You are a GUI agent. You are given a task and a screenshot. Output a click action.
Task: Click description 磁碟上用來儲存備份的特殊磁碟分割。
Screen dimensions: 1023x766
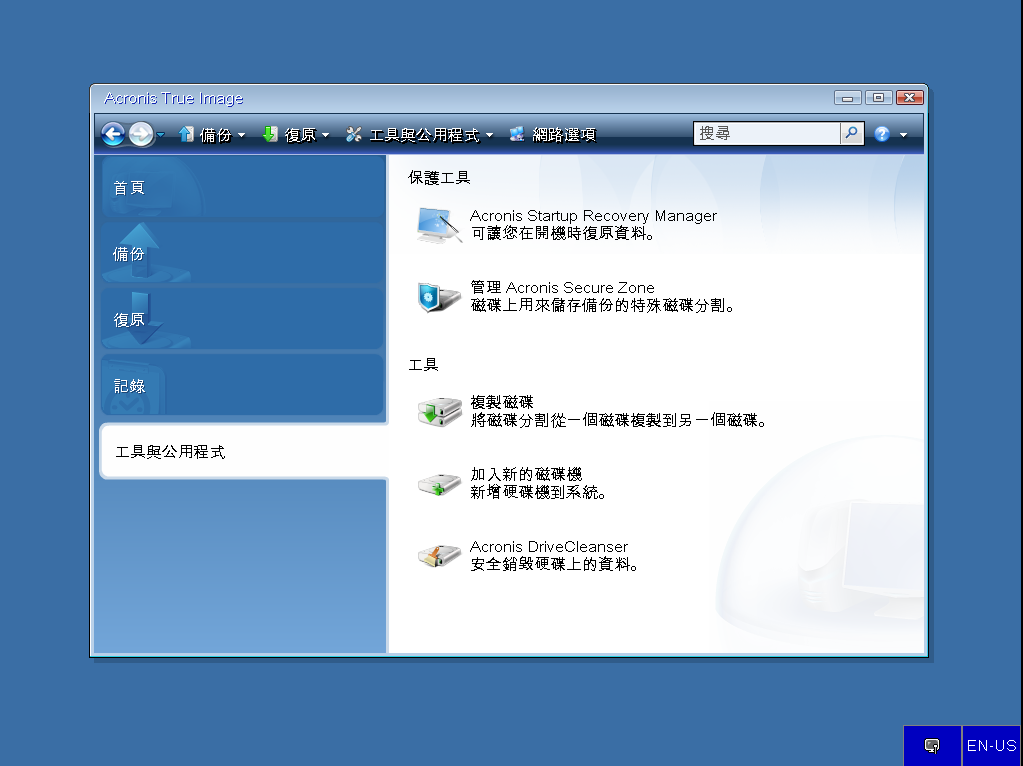pyautogui.click(x=603, y=305)
